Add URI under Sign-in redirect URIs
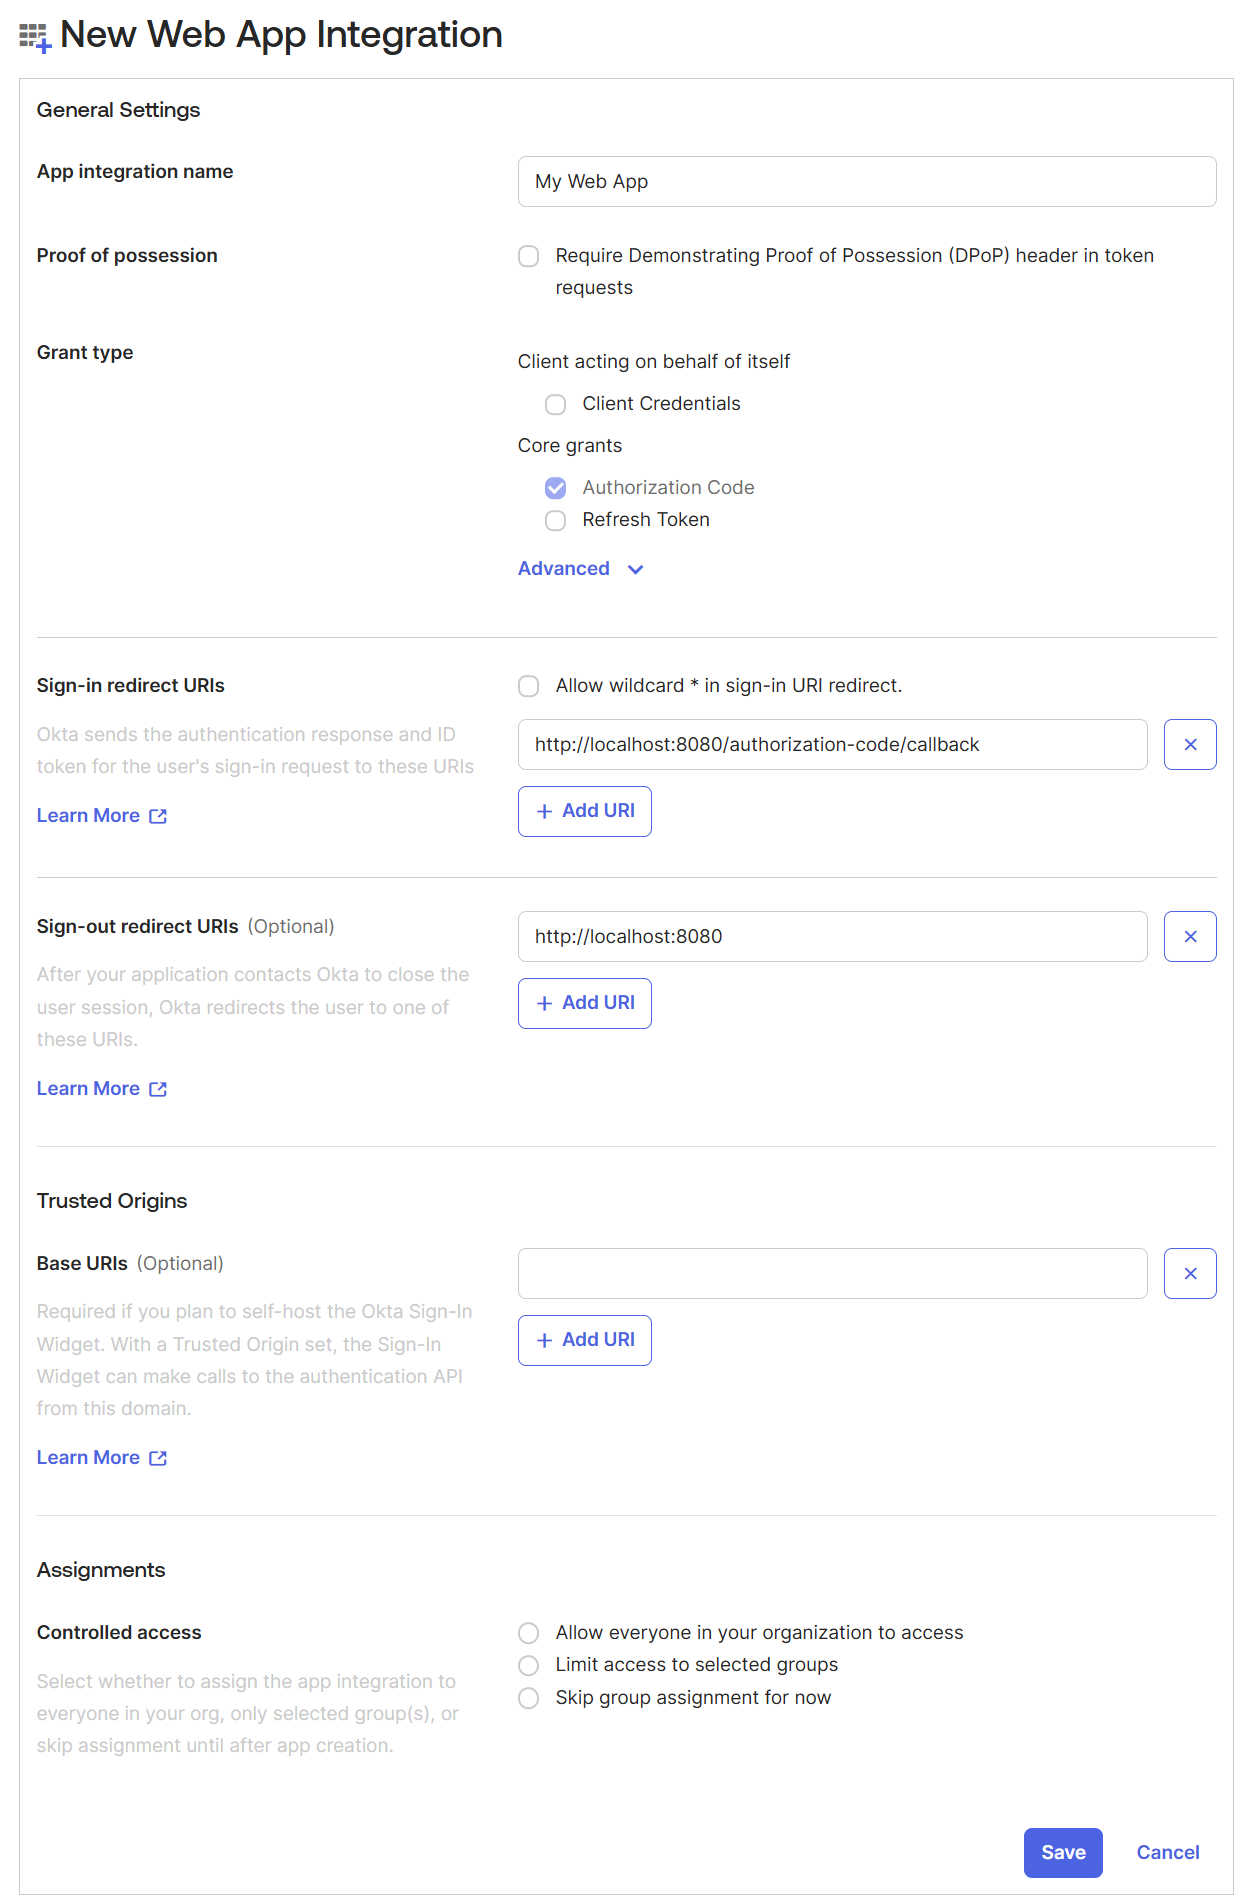Image resolution: width=1250 pixels, height=1903 pixels. pyautogui.click(x=585, y=811)
